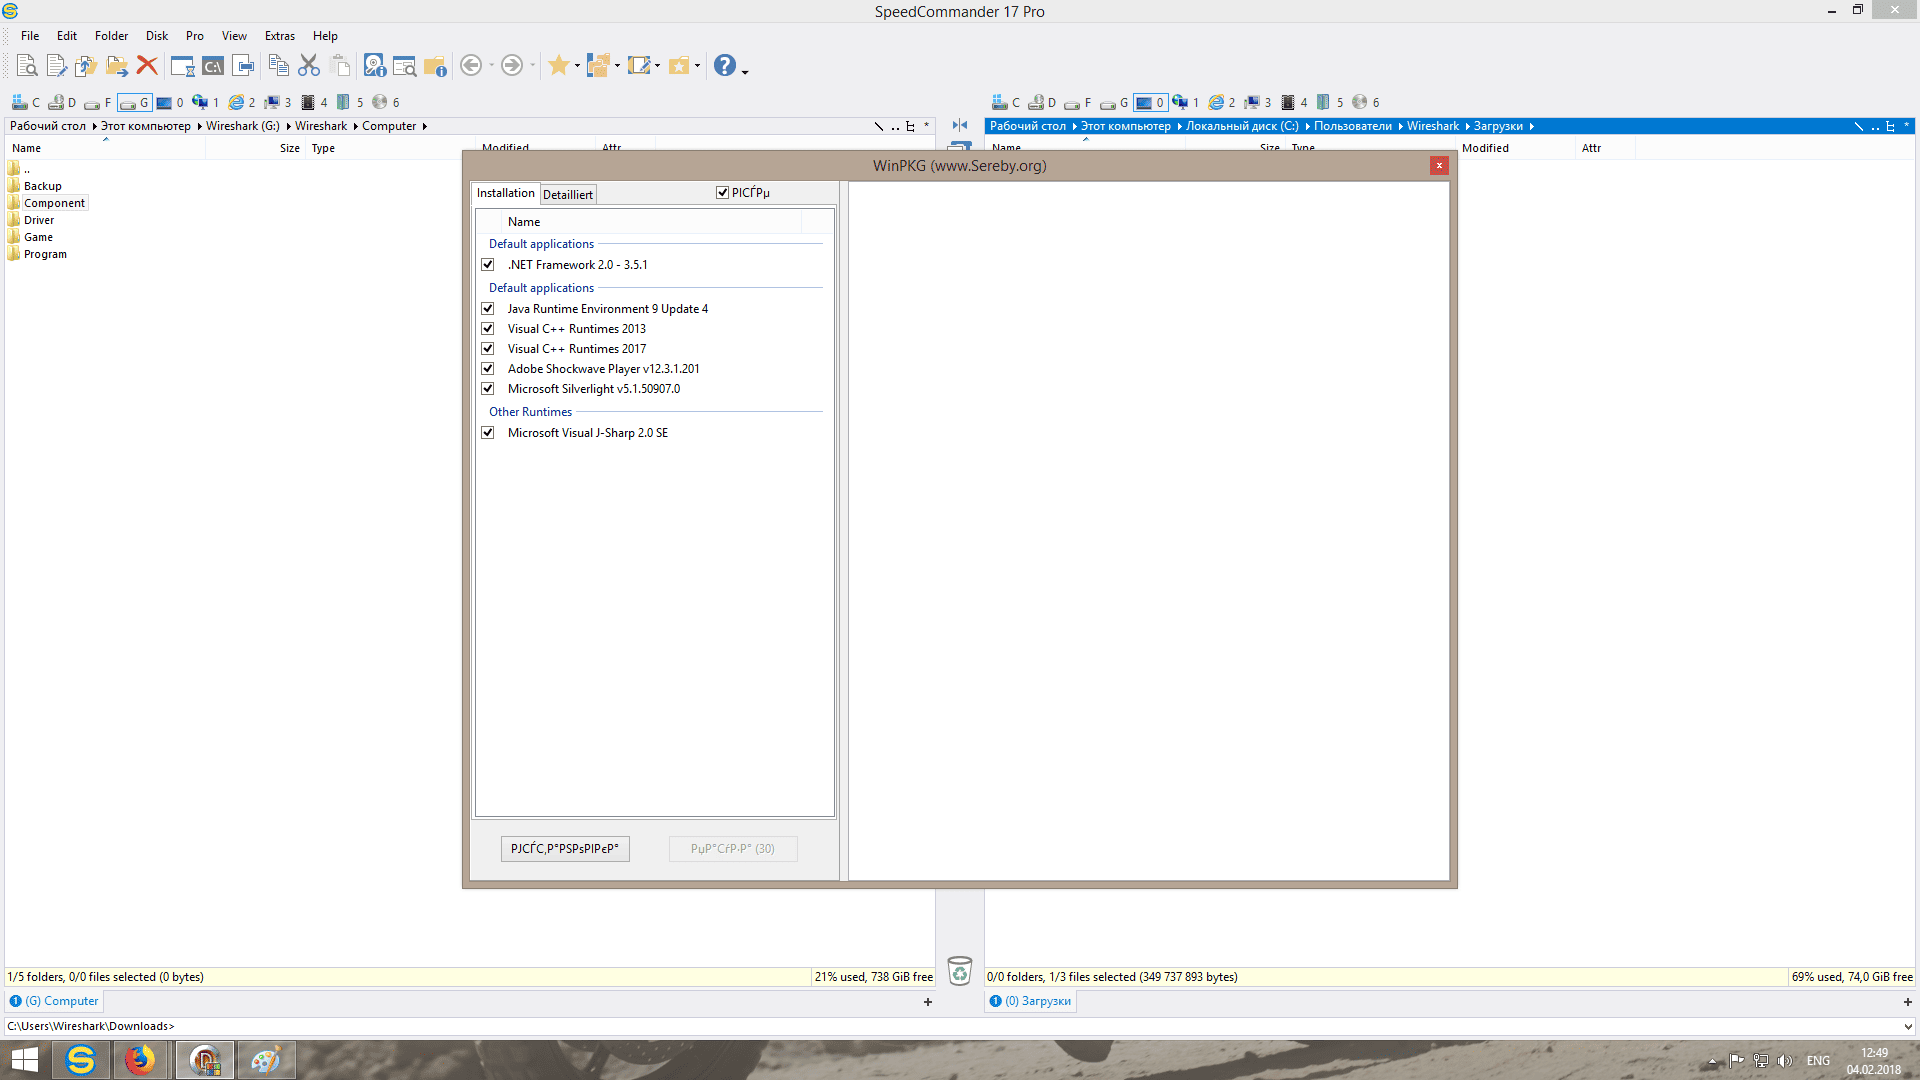
Task: Open the (0) Загрузки folder tab
Action: [x=1030, y=1001]
